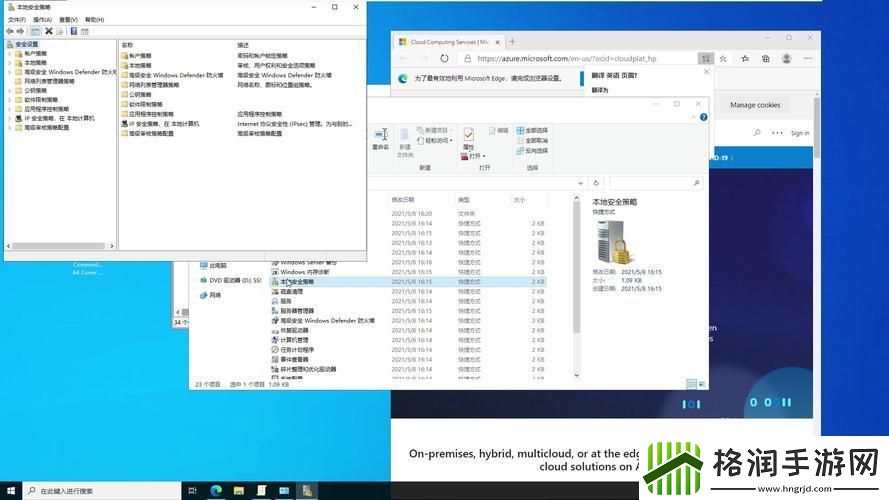Image resolution: width=889 pixels, height=500 pixels.
Task: Open Windows Start menu
Action: tap(11, 491)
